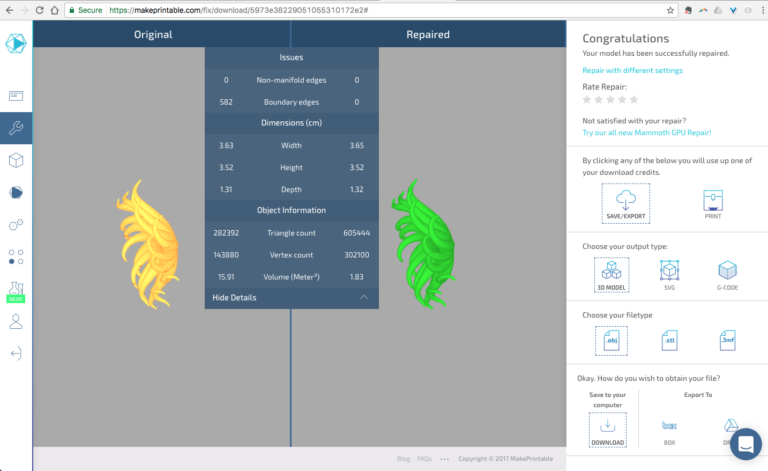The height and width of the screenshot is (471, 768).
Task: Try the Mammoth GPU Repair link
Action: coord(647,132)
